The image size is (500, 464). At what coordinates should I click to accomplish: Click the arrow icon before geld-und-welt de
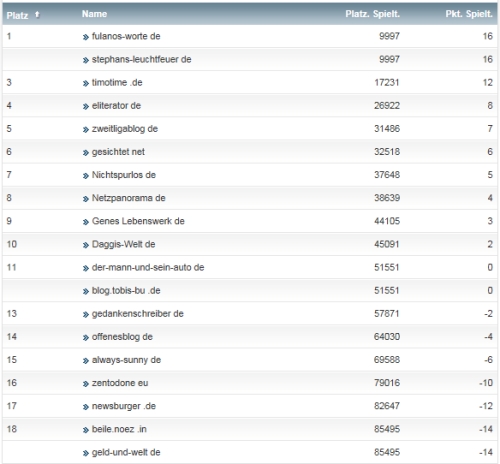(86, 453)
